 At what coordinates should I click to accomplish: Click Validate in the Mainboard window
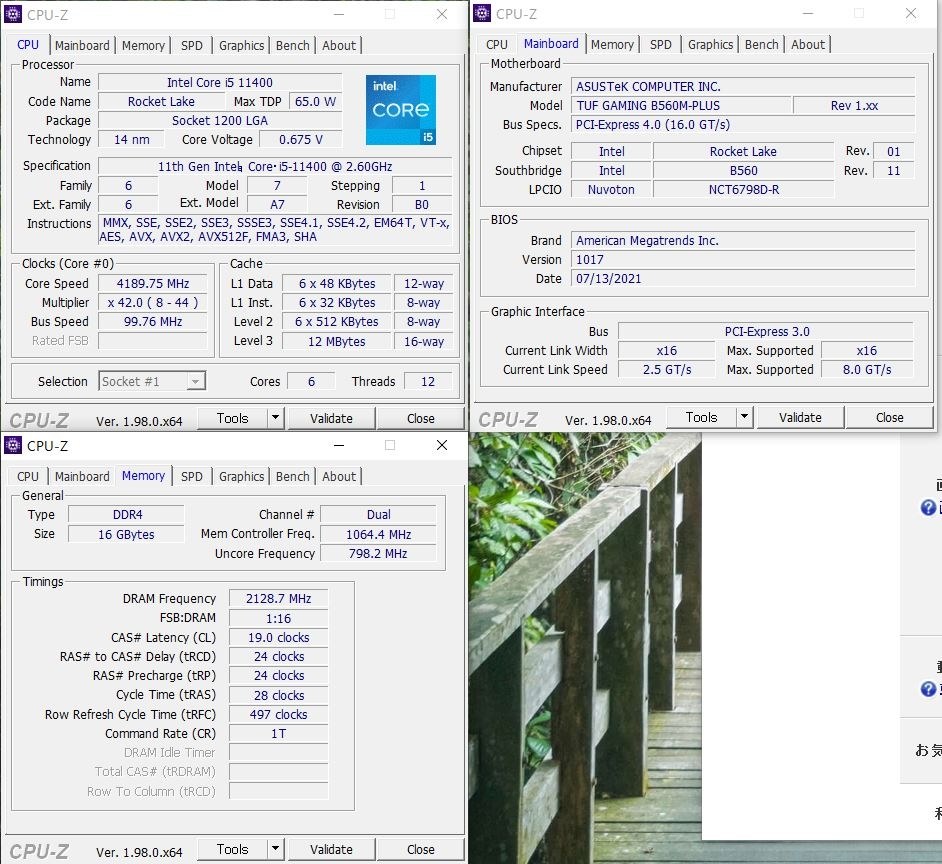800,417
